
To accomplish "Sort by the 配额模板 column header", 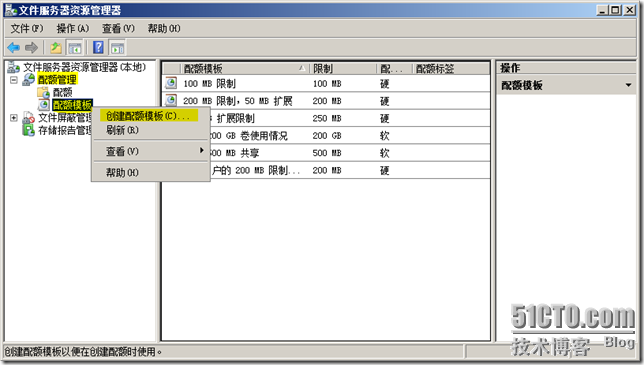I will click(x=244, y=69).
